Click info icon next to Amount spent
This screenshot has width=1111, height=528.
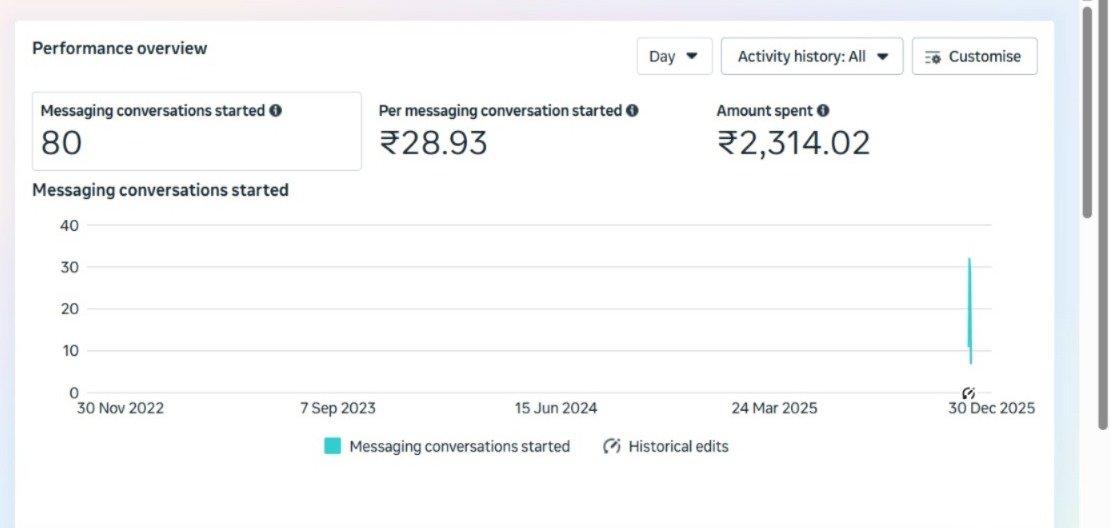click(823, 111)
